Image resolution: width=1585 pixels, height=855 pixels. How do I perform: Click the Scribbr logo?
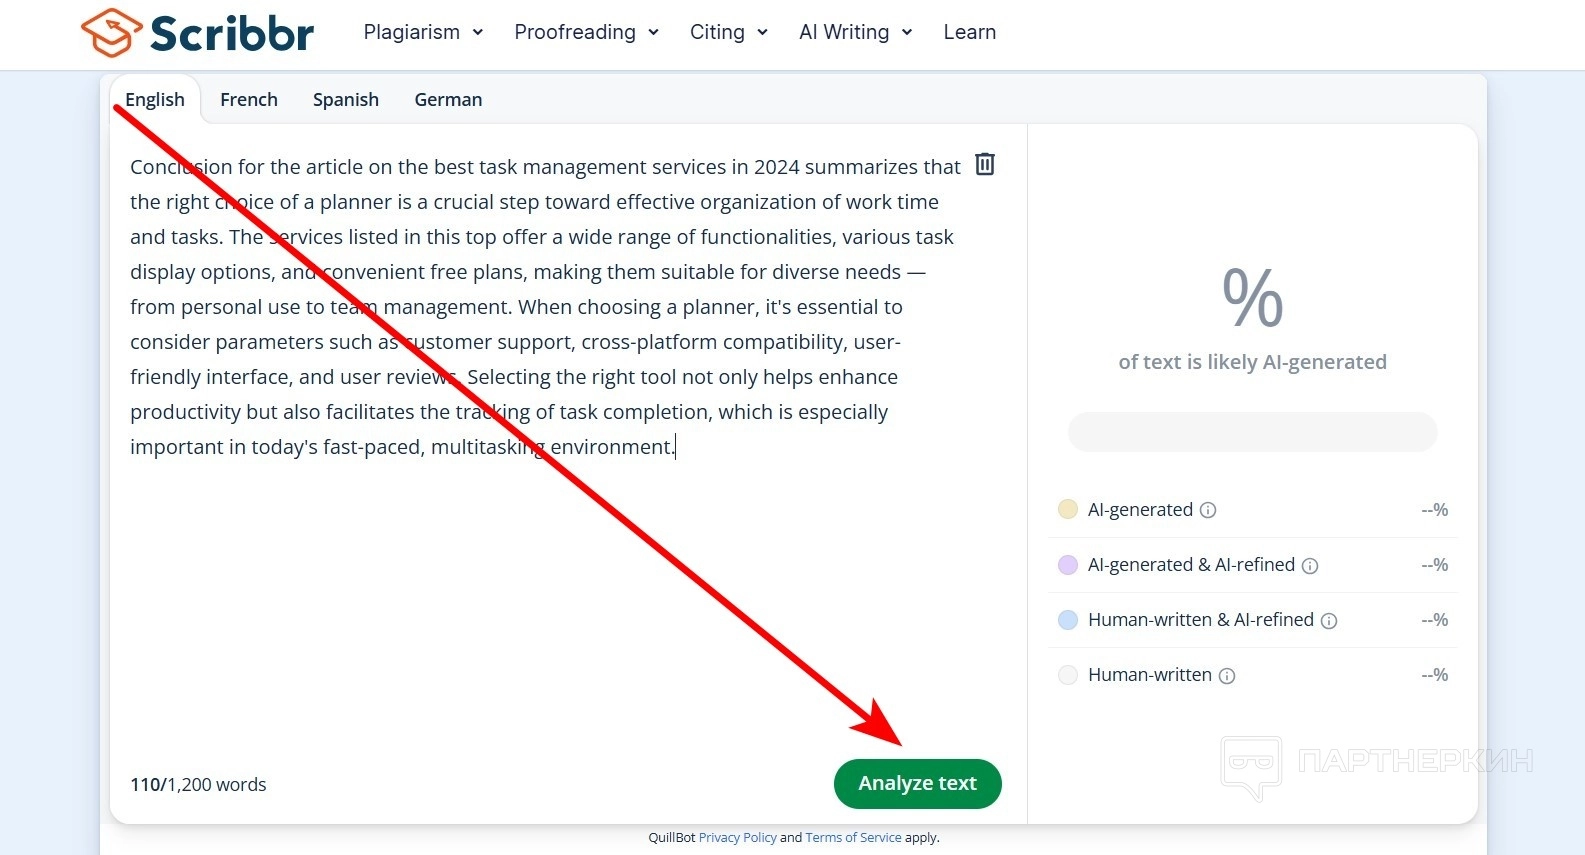point(197,33)
